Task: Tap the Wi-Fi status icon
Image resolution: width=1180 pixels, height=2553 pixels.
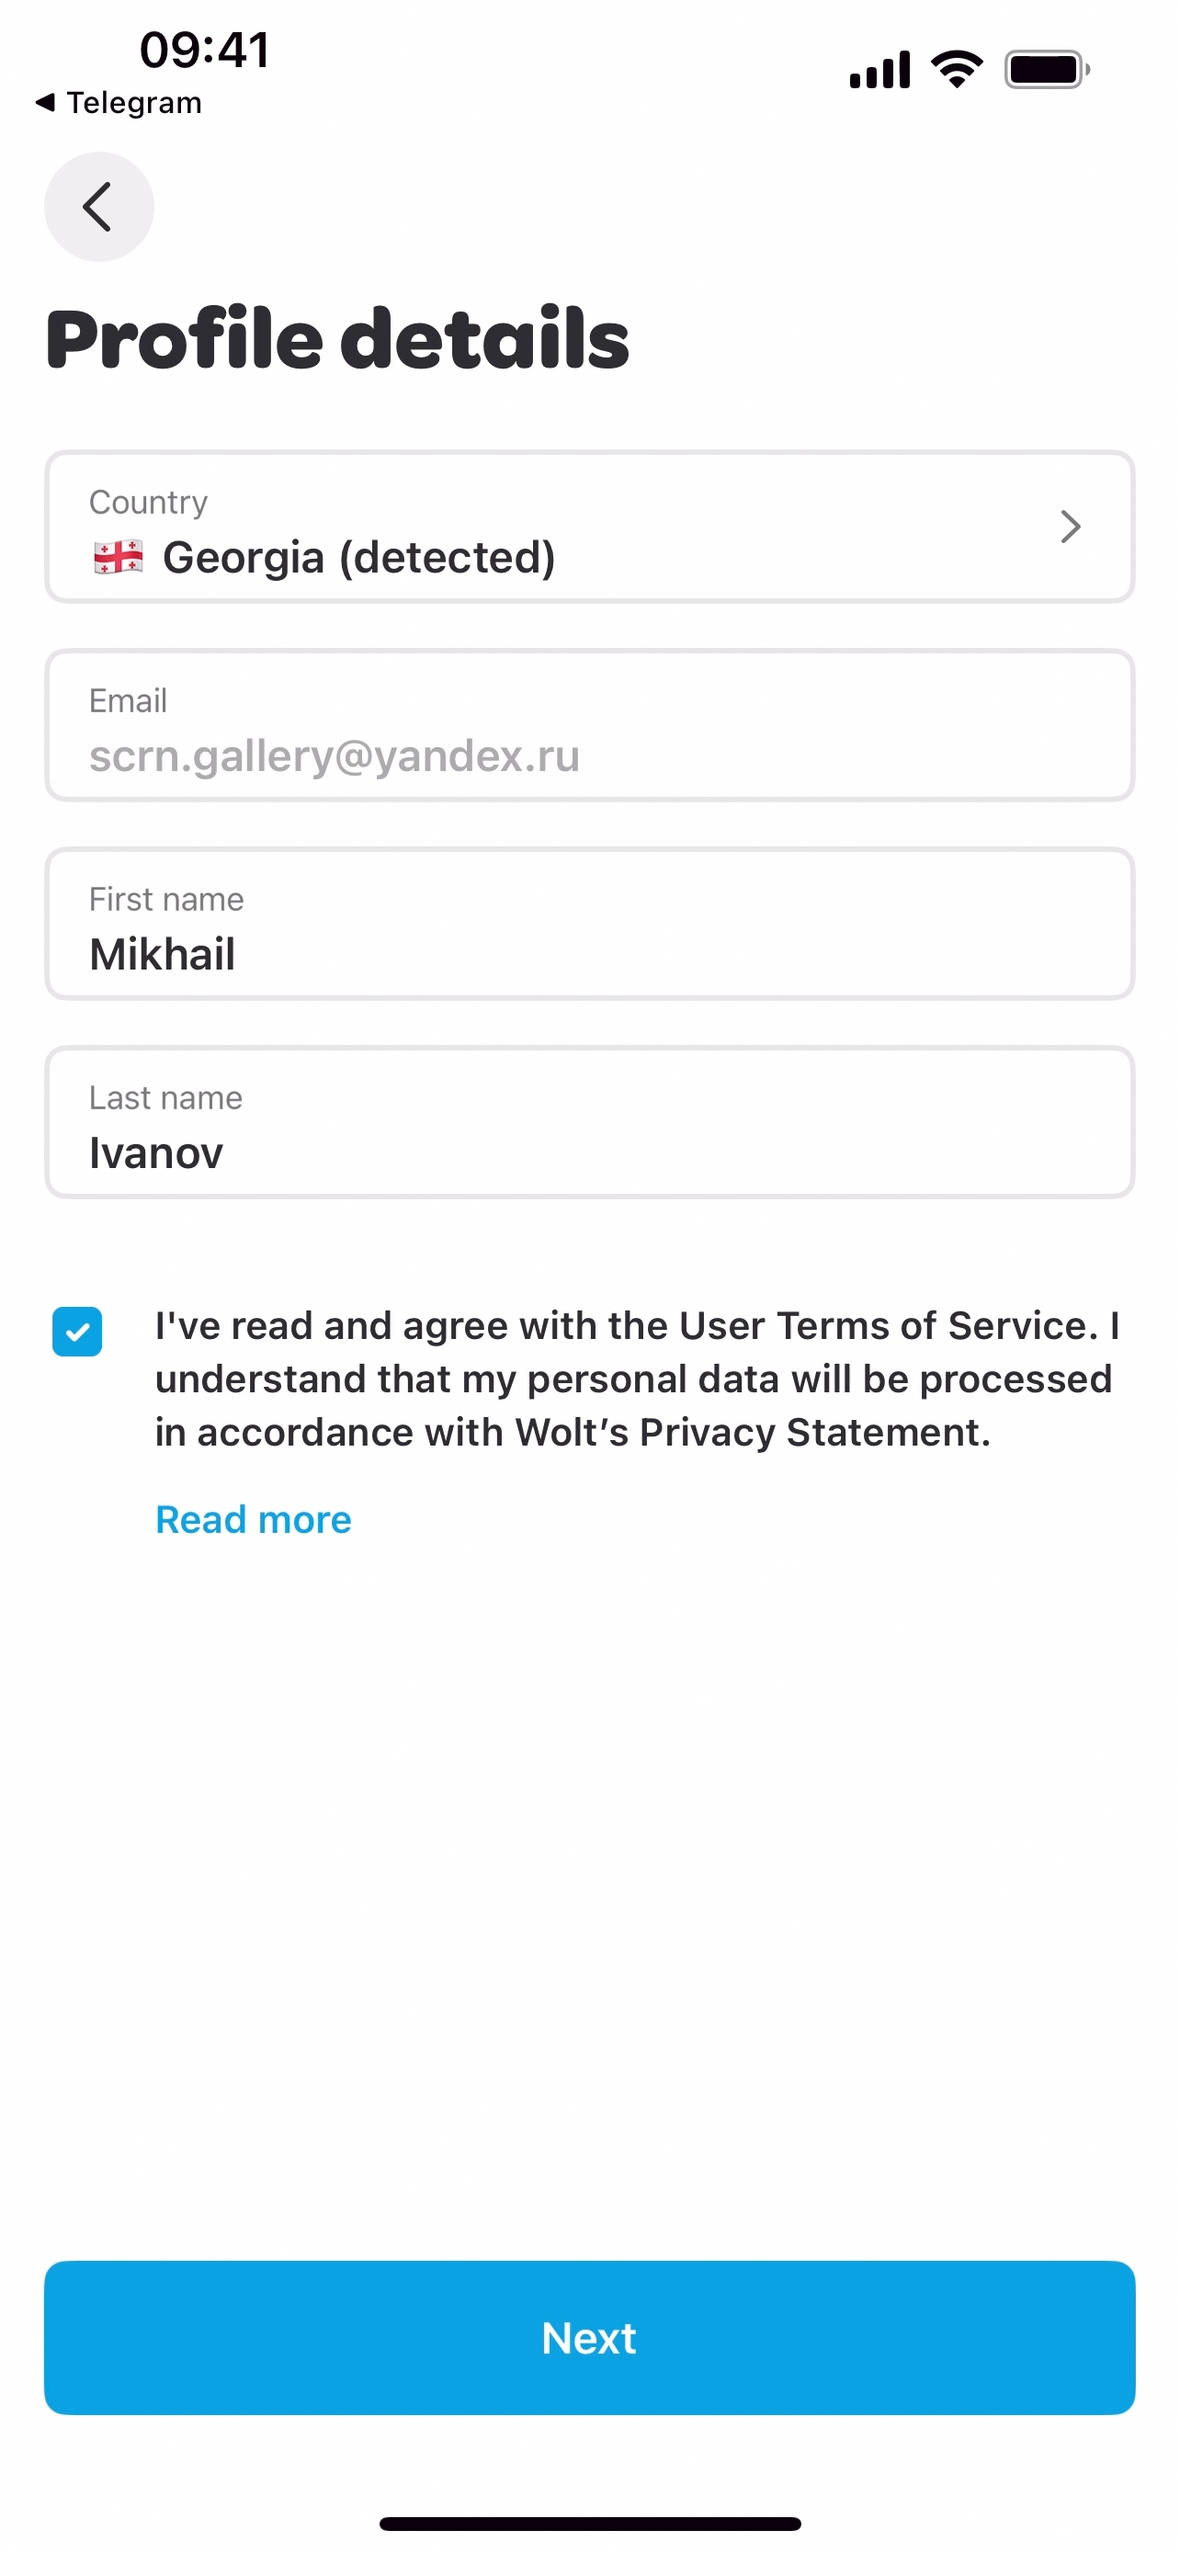Action: pyautogui.click(x=956, y=69)
